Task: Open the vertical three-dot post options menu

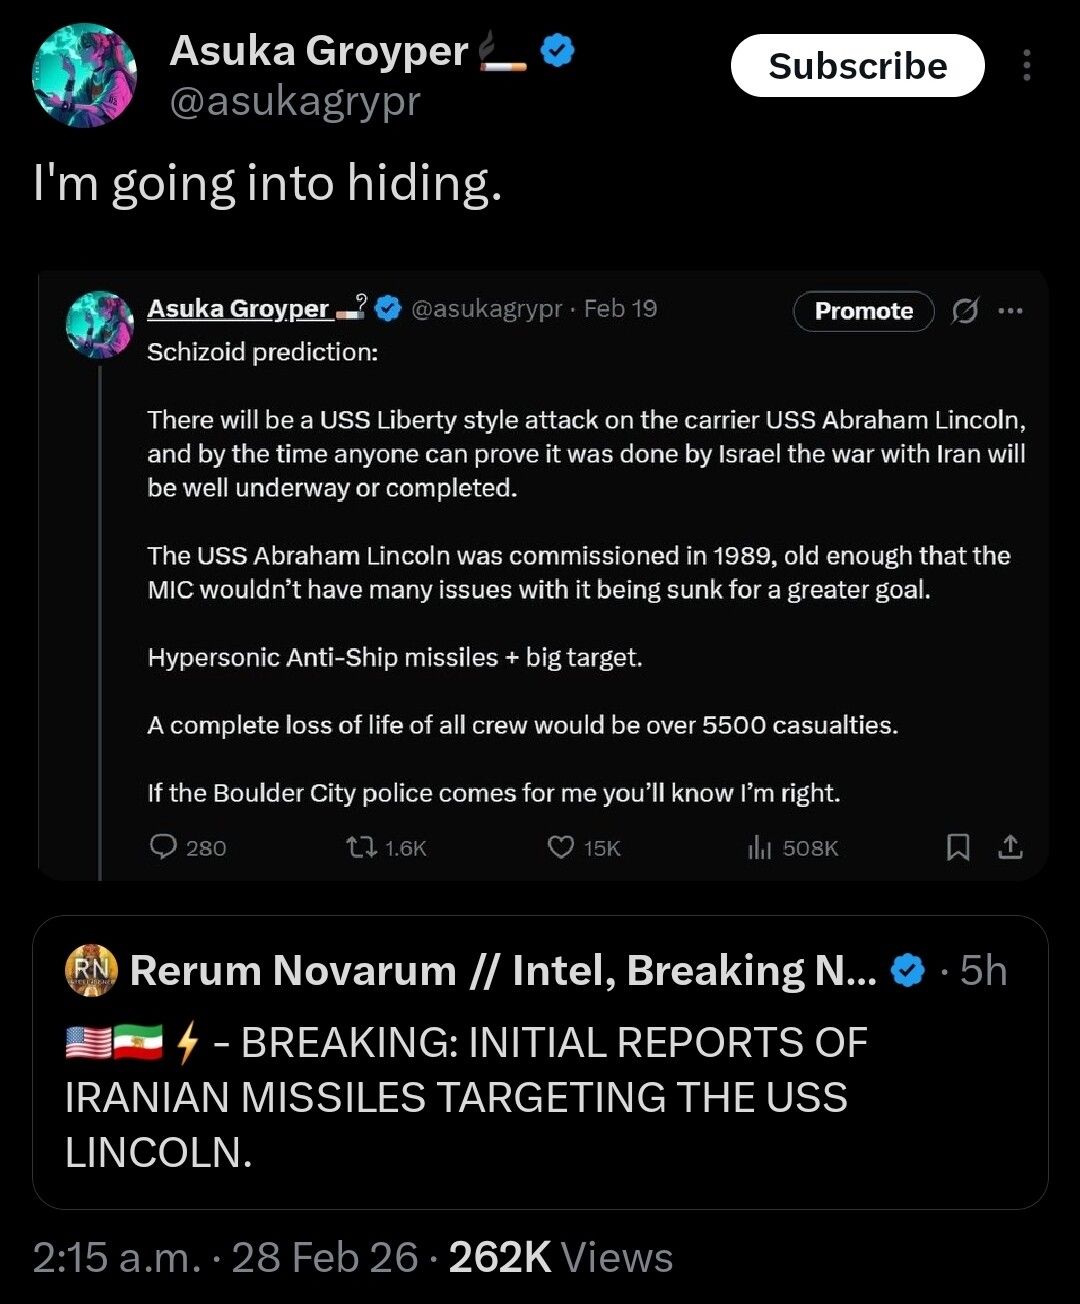Action: pyautogui.click(x=1026, y=66)
